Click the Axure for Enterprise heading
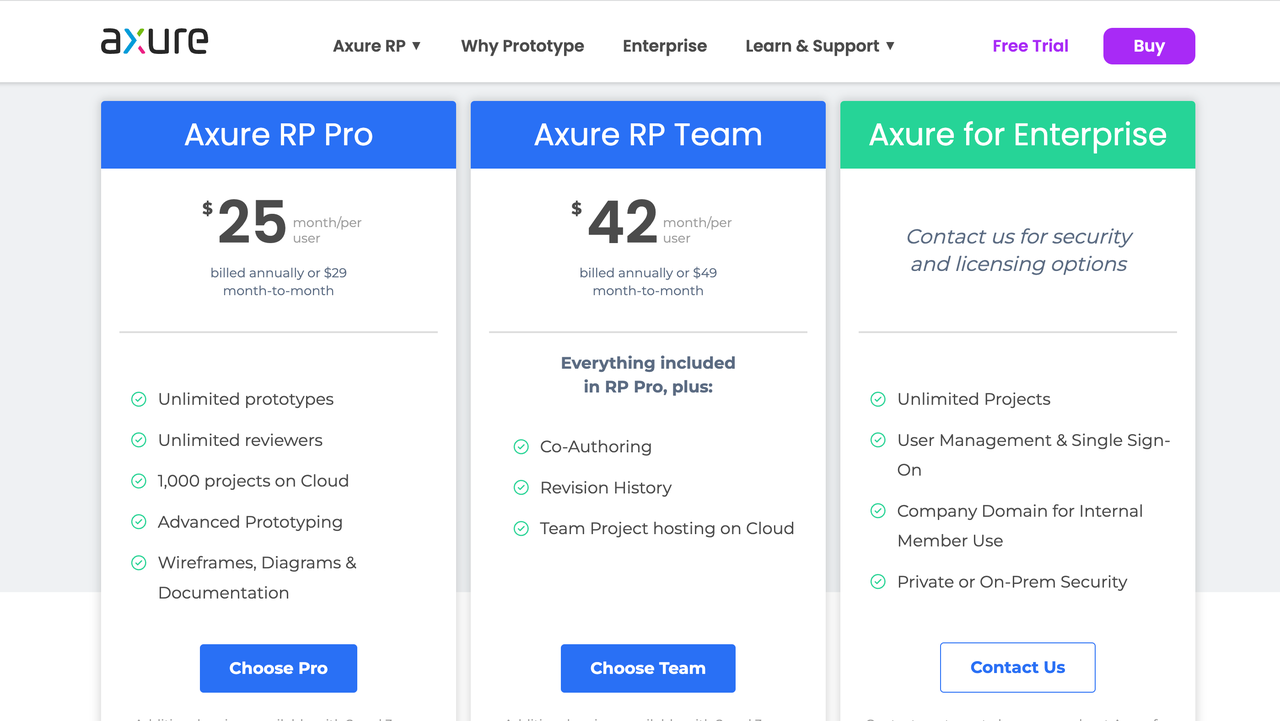Screen dimensions: 1280x721 point(1018,135)
